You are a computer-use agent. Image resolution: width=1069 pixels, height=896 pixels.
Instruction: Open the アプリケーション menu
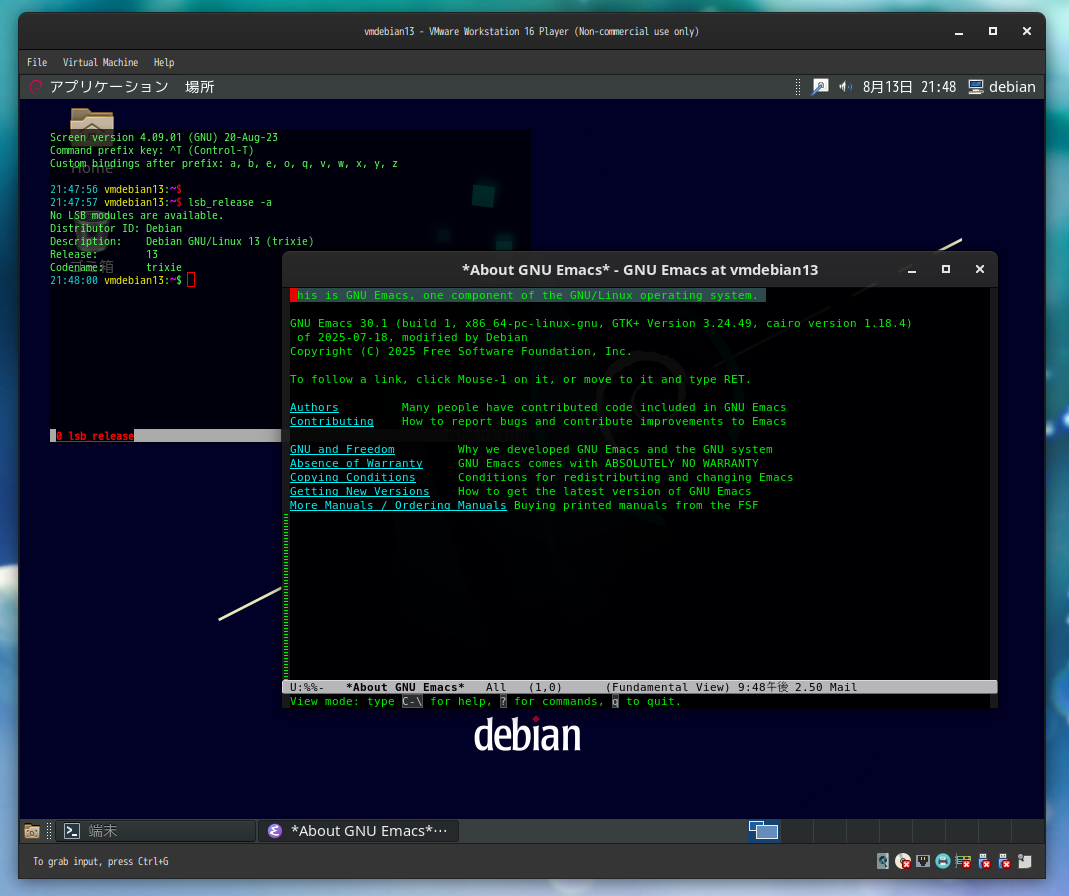coord(109,87)
